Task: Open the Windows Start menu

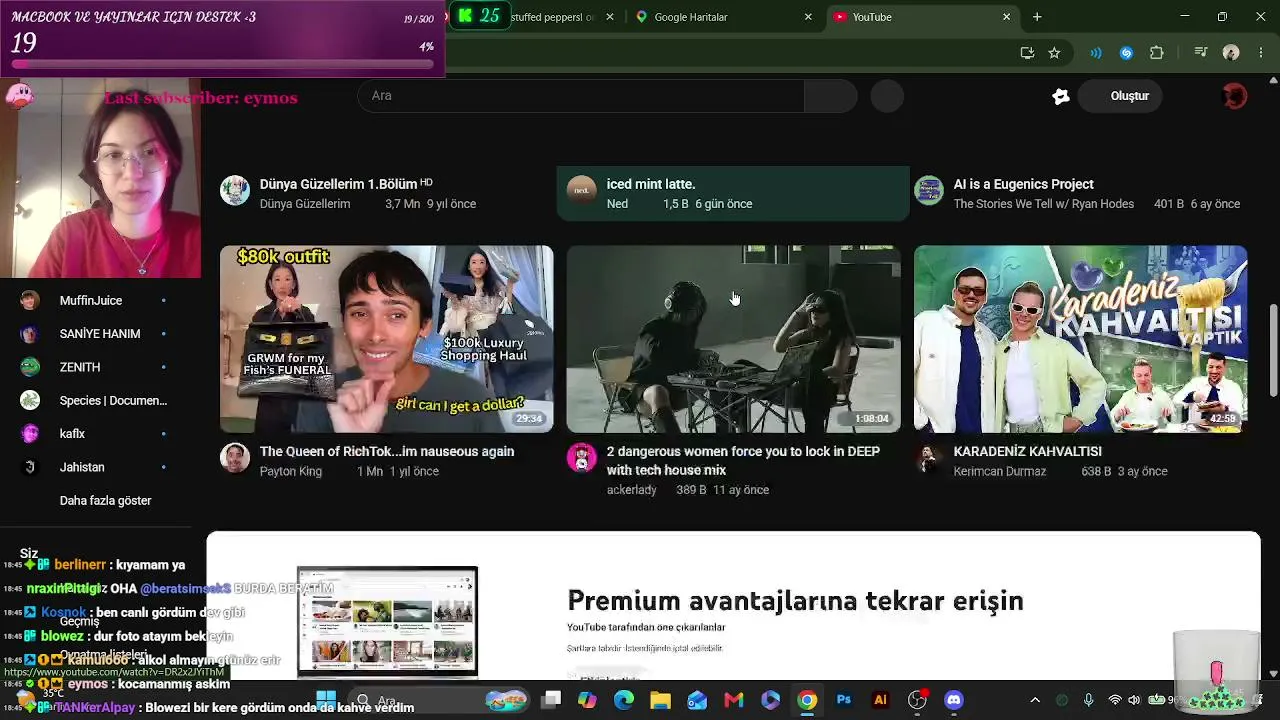Action: click(326, 700)
